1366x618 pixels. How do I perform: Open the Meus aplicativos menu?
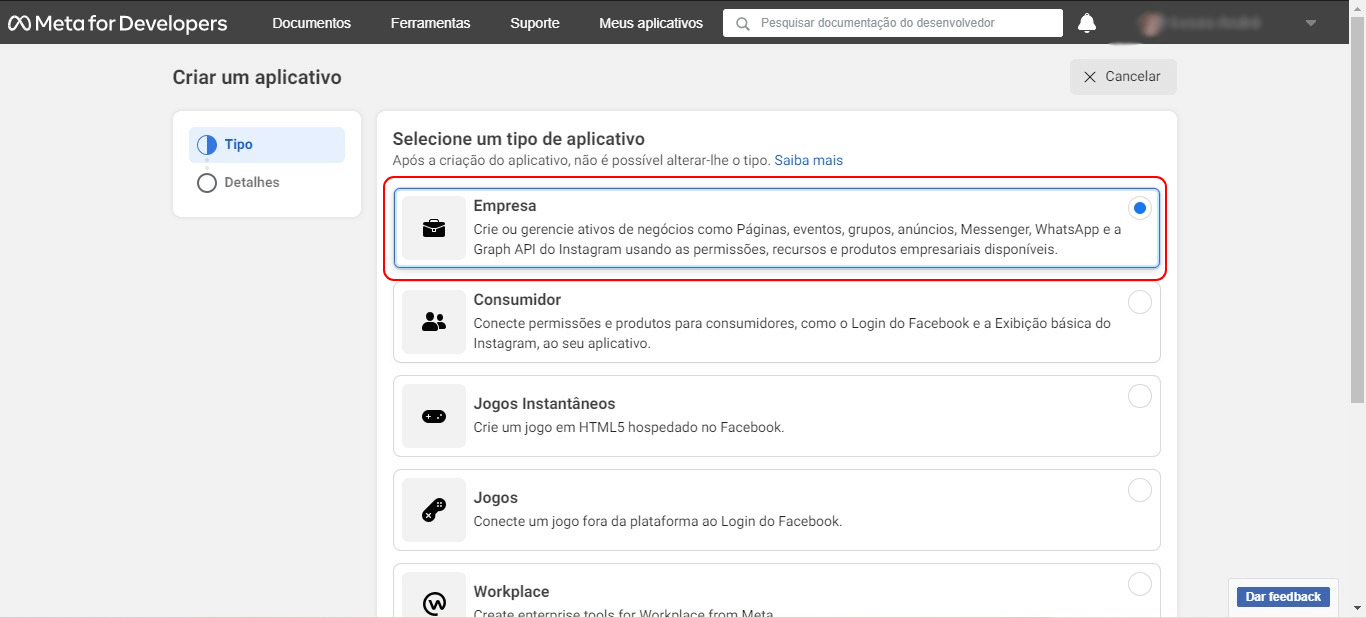pos(651,22)
